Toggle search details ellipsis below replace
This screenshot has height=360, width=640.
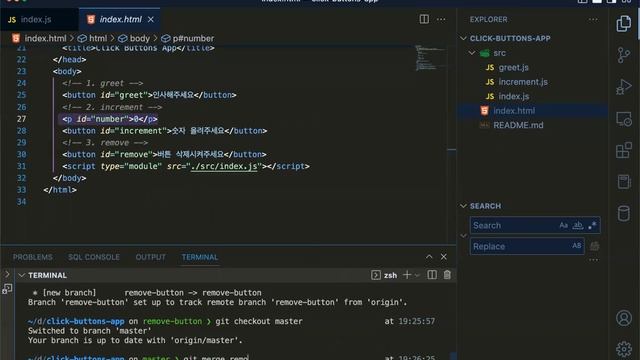coord(593,260)
